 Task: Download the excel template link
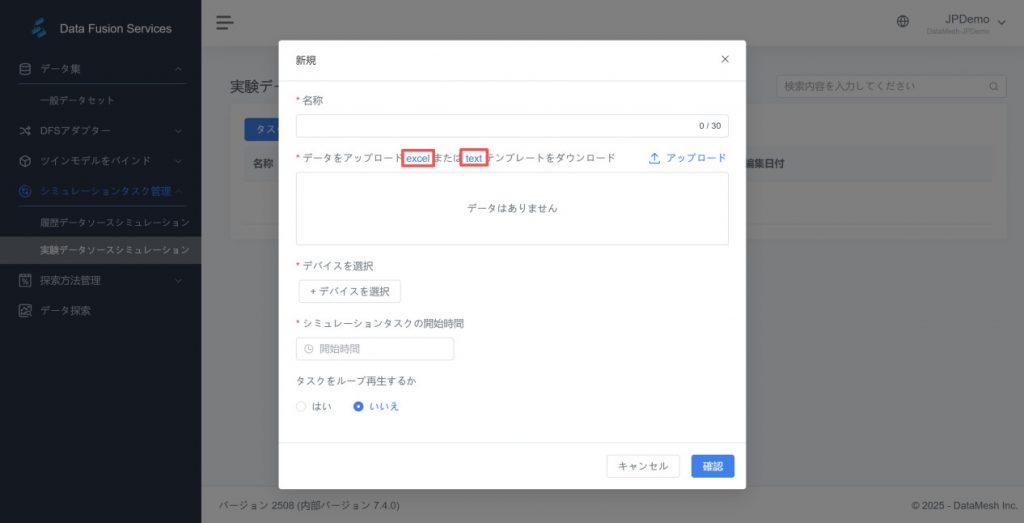click(x=417, y=158)
